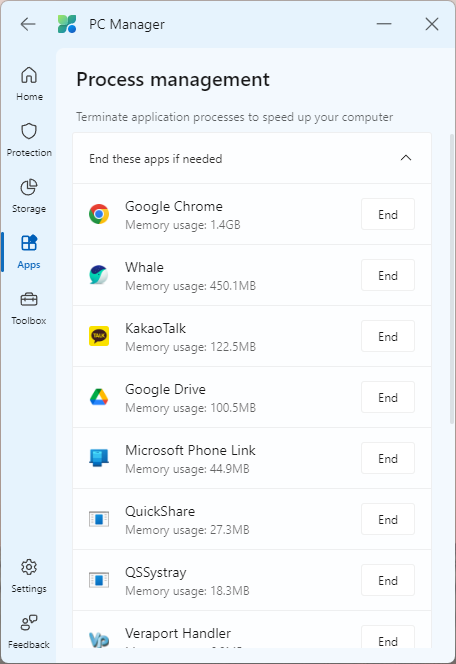Click the 'KakaoTalk' name text
The width and height of the screenshot is (456, 664).
click(x=155, y=328)
